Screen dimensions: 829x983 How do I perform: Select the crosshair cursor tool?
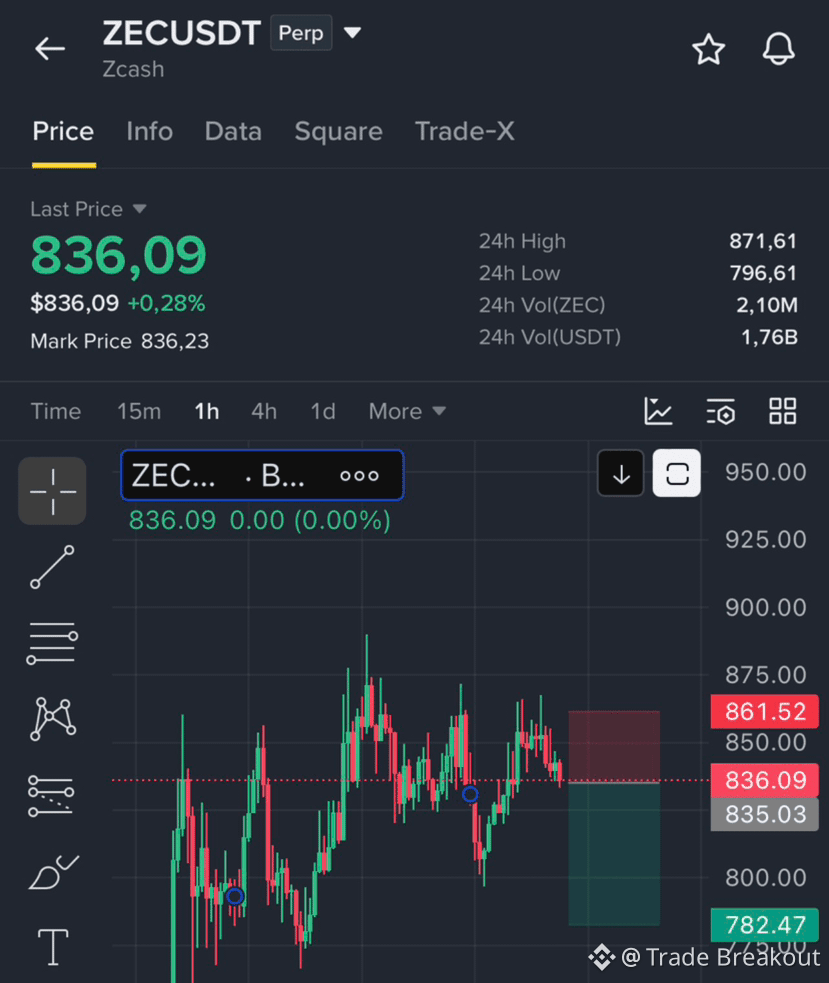(53, 491)
